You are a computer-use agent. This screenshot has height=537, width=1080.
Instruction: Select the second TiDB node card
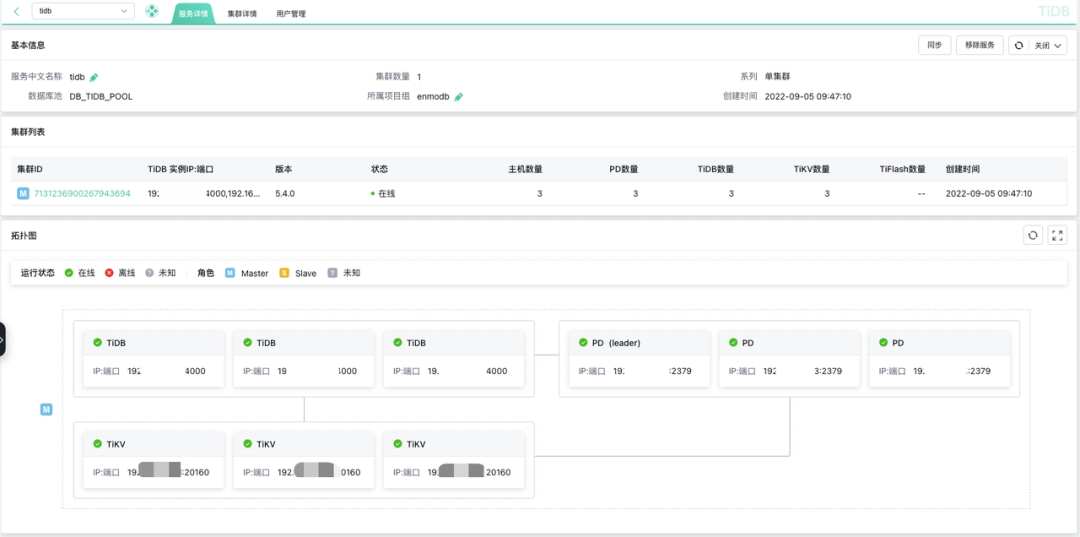pyautogui.click(x=304, y=358)
